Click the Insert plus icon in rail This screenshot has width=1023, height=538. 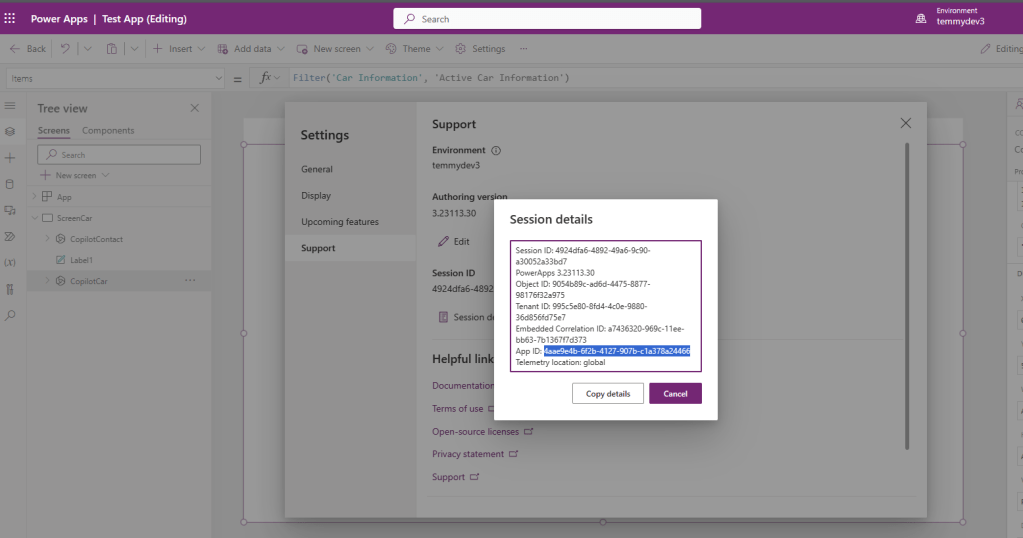(x=10, y=158)
